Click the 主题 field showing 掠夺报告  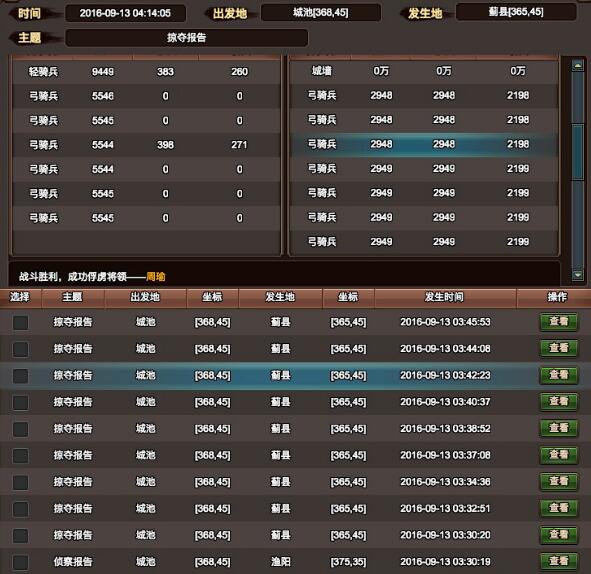[x=187, y=38]
